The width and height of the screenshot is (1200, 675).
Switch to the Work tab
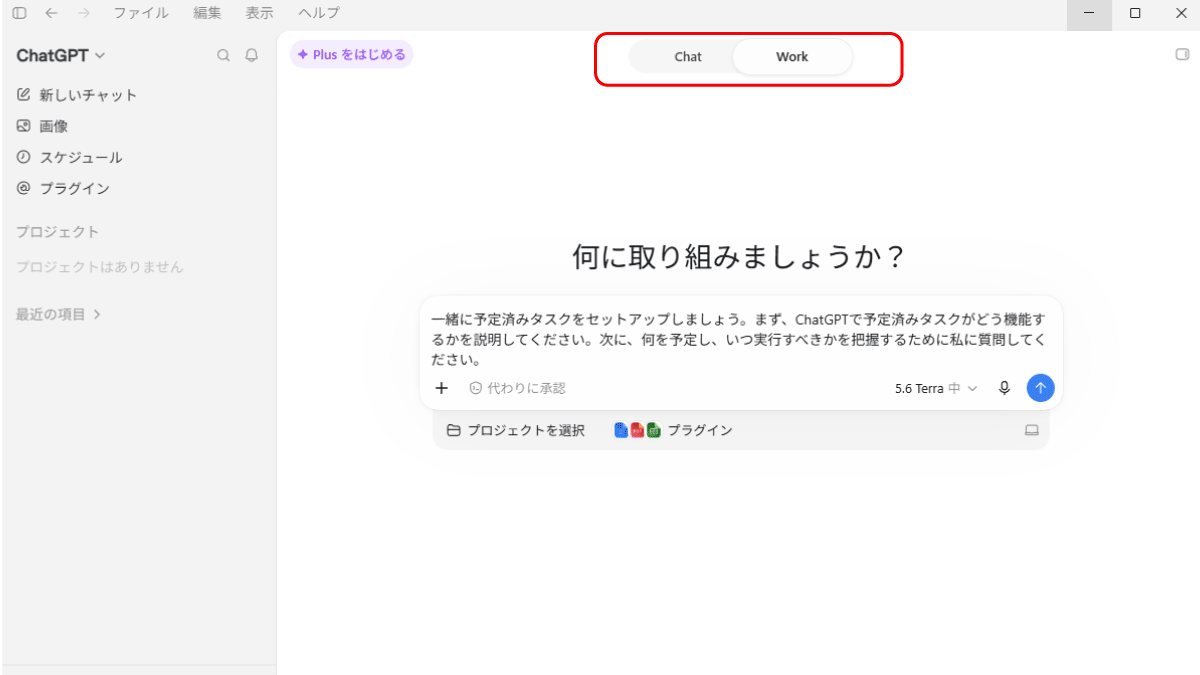(792, 57)
